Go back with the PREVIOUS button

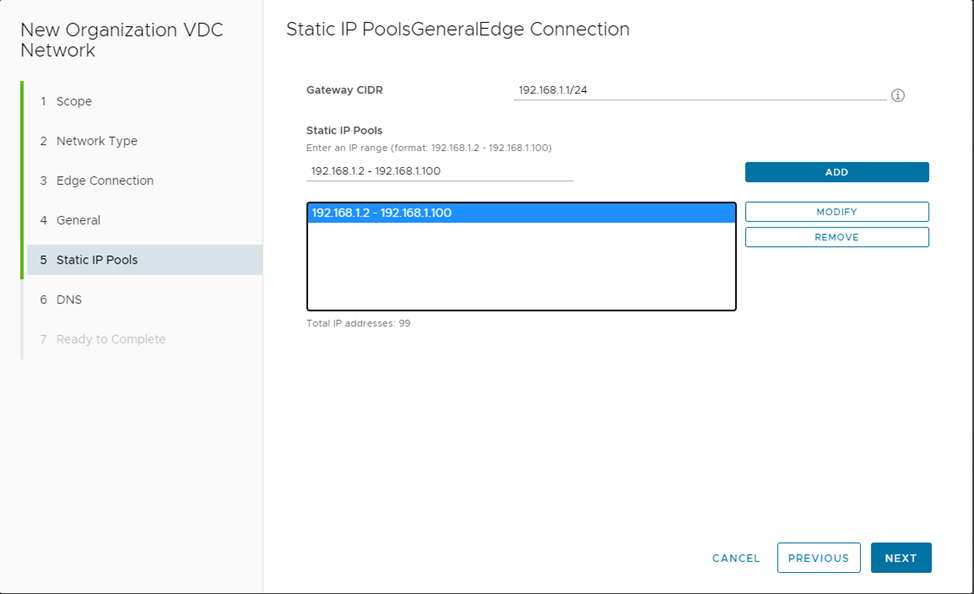coord(818,558)
